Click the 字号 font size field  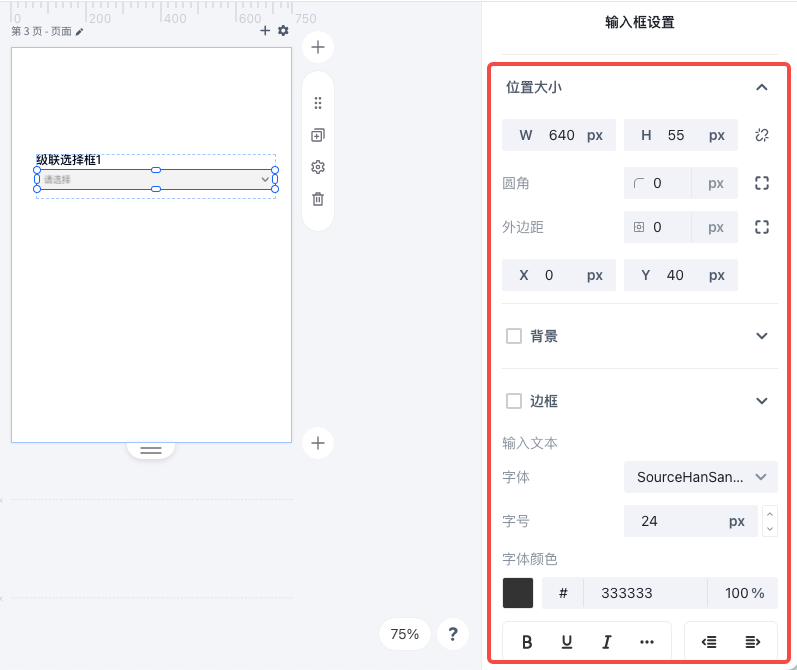(x=691, y=521)
